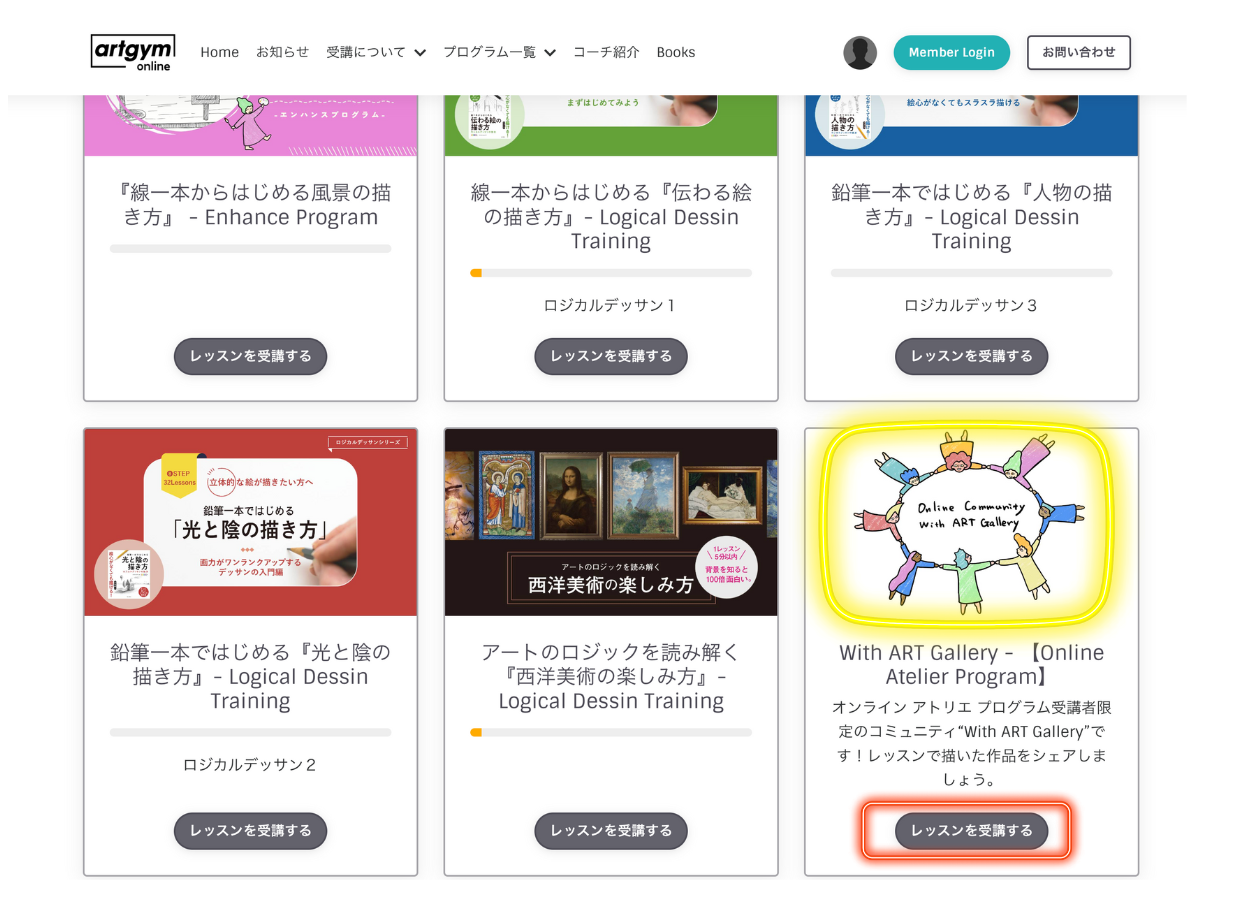The image size is (1248, 900).
Task: Go to the Home menu item
Action: (219, 53)
